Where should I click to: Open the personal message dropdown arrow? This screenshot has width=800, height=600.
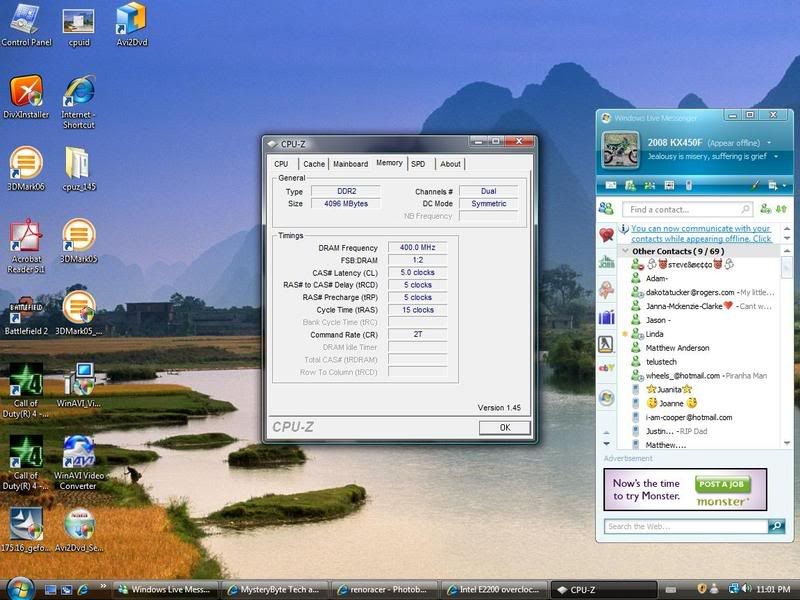[x=776, y=157]
